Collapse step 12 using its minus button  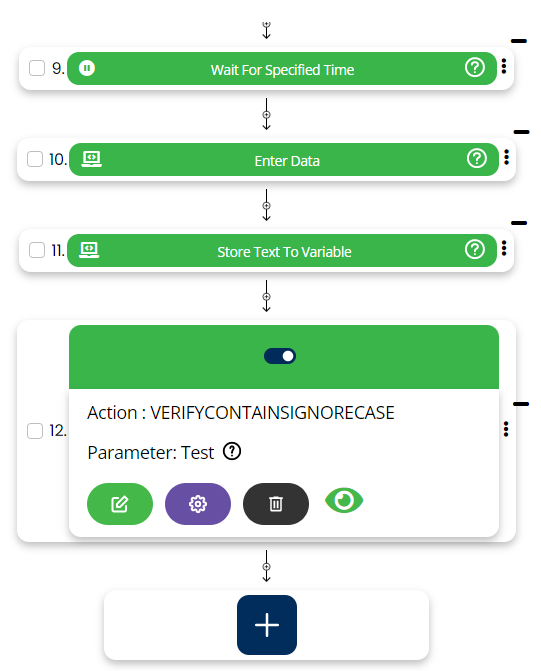click(521, 404)
